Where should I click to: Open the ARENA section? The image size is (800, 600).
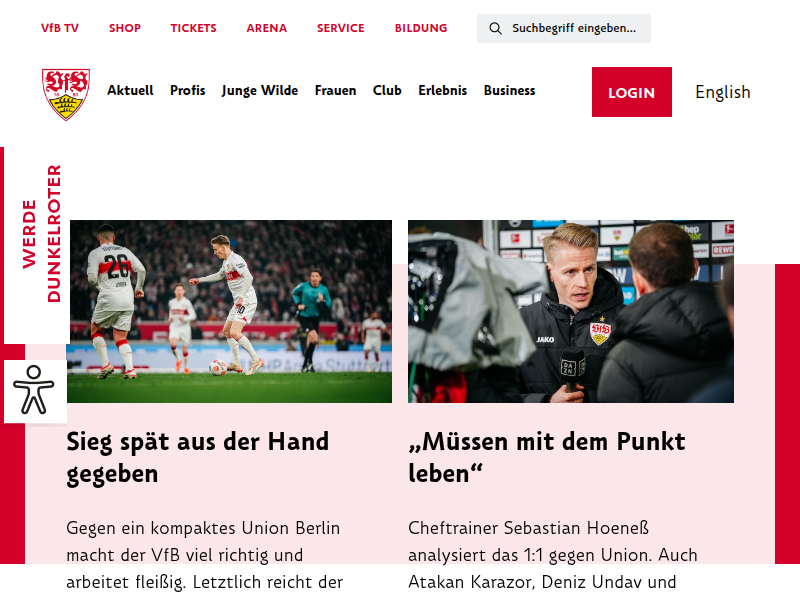[x=266, y=28]
